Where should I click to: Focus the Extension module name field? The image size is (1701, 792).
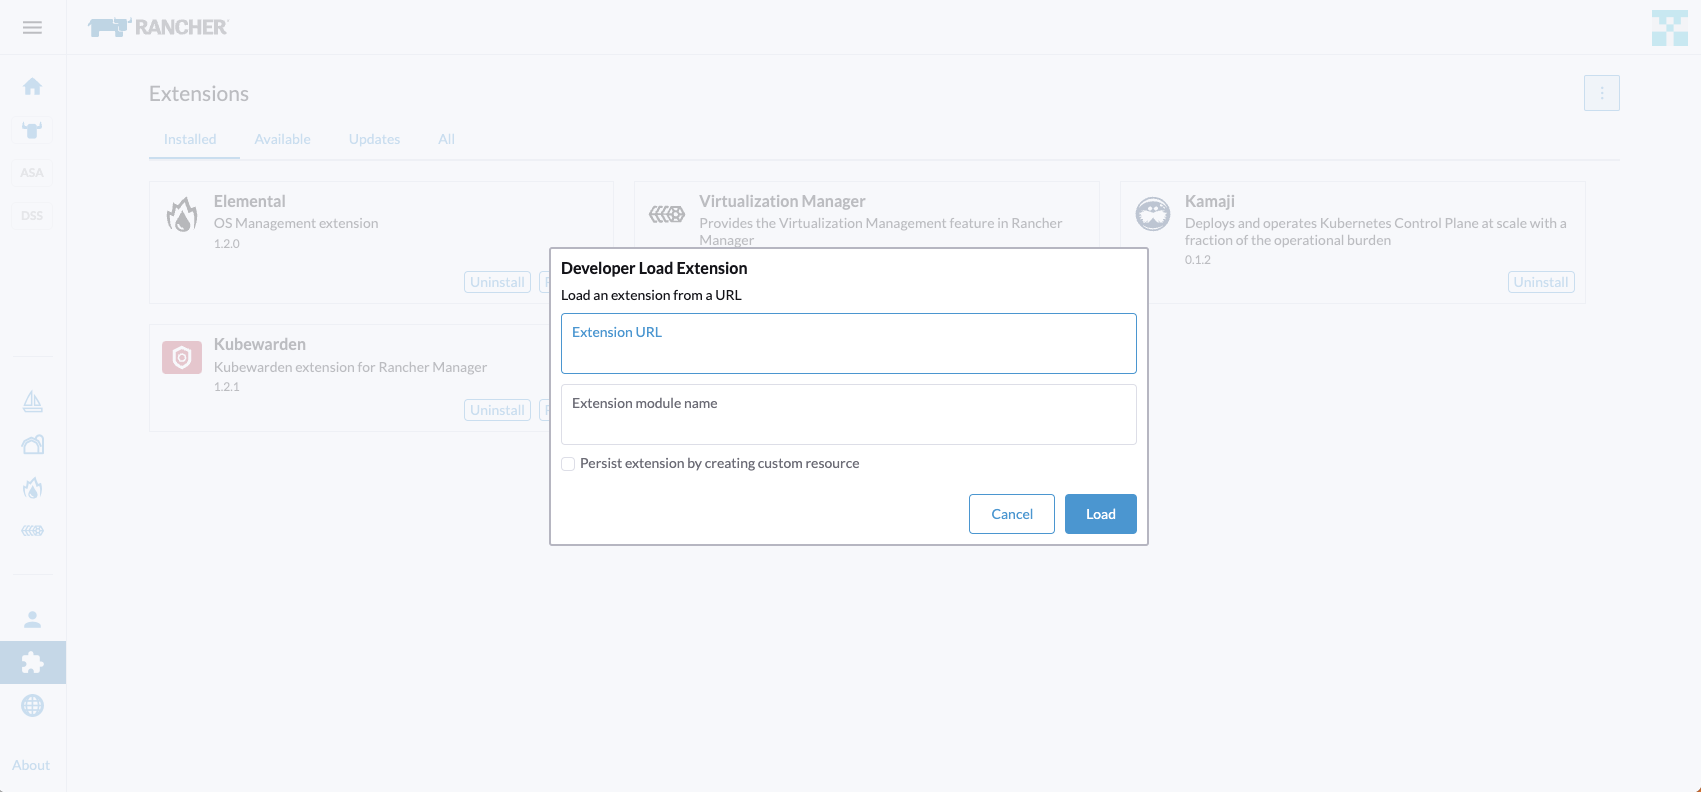pos(848,414)
